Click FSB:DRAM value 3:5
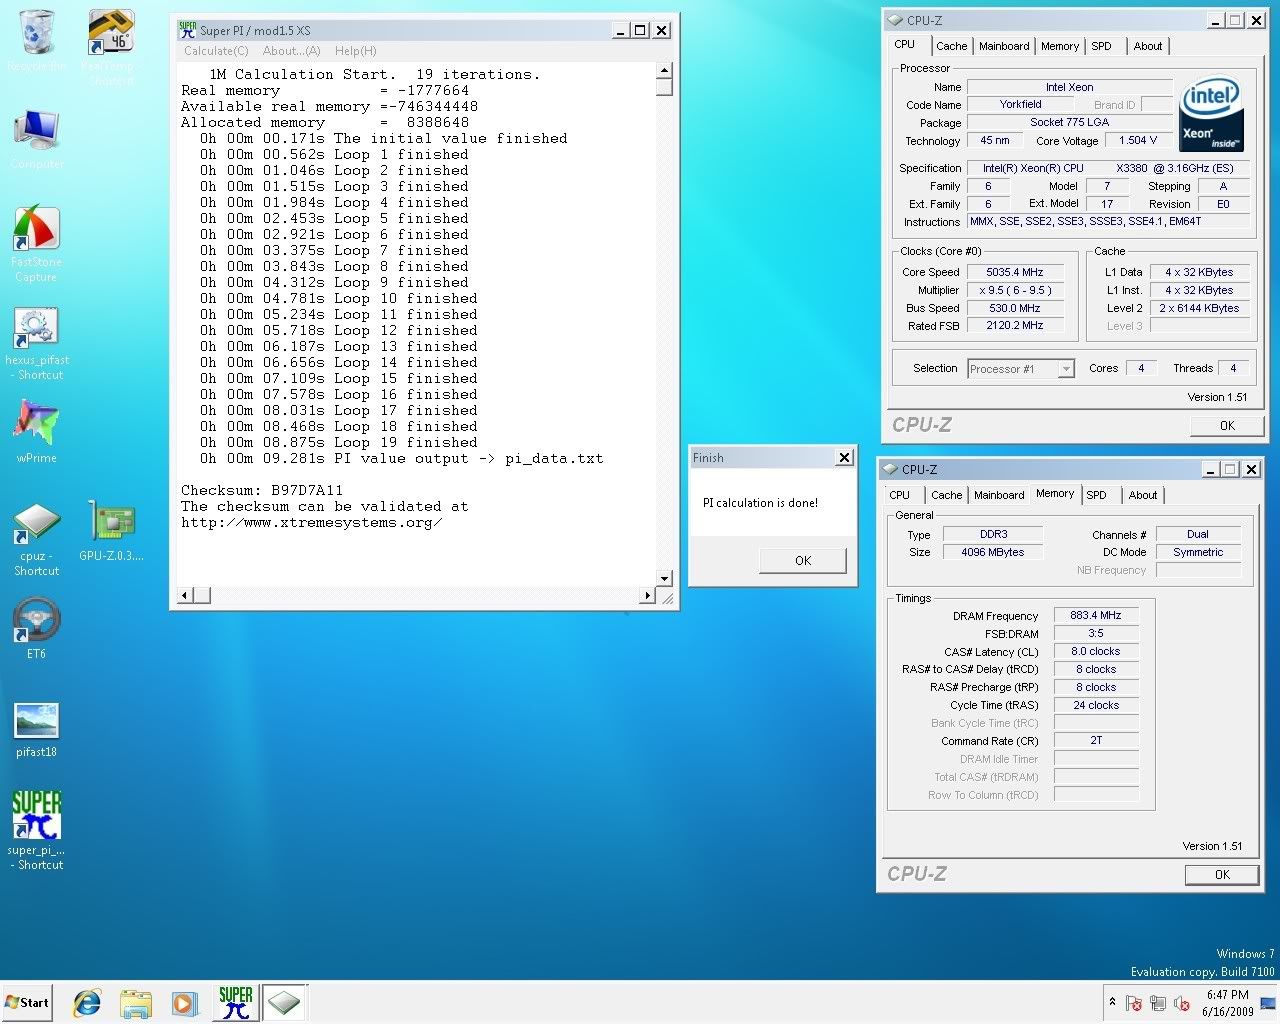This screenshot has height=1024, width=1280. (x=1096, y=633)
